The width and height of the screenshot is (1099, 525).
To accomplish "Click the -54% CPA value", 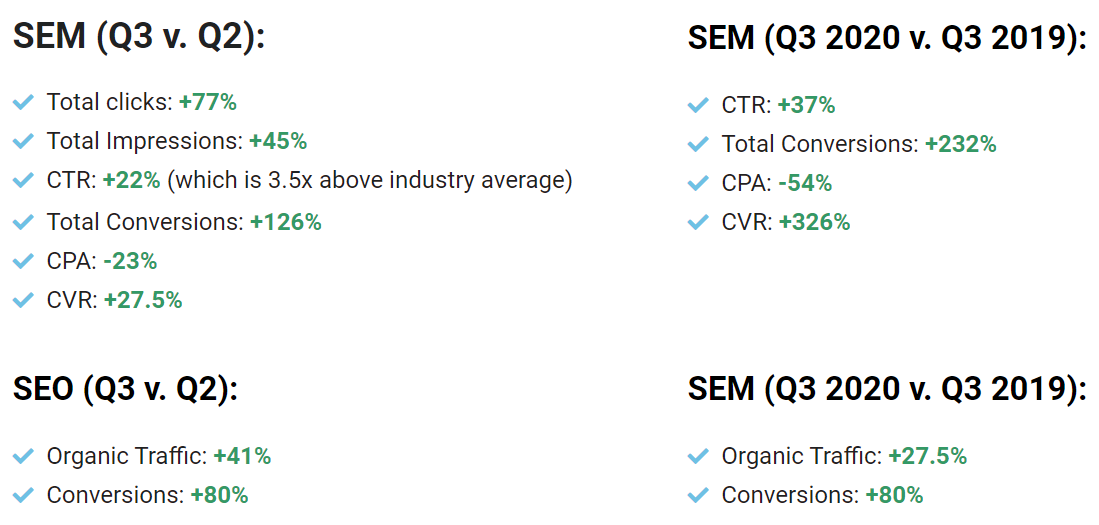I will (805, 183).
